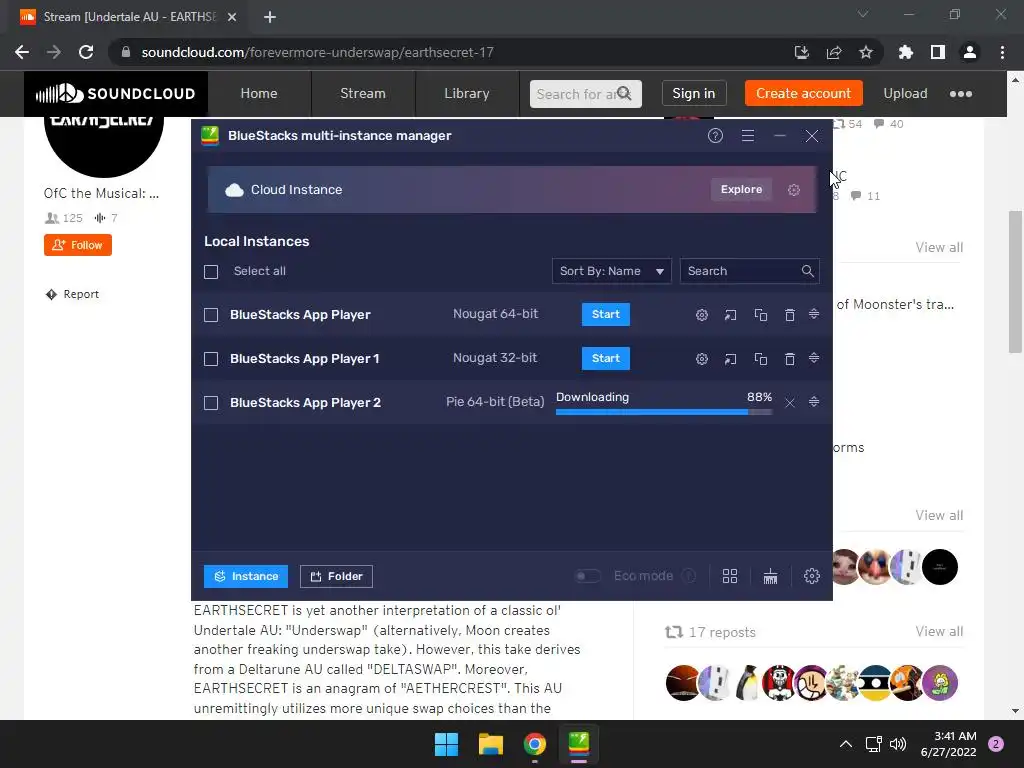Viewport: 1024px width, 768px height.
Task: Open settings for BlueStacks App Player 1
Action: 701,359
